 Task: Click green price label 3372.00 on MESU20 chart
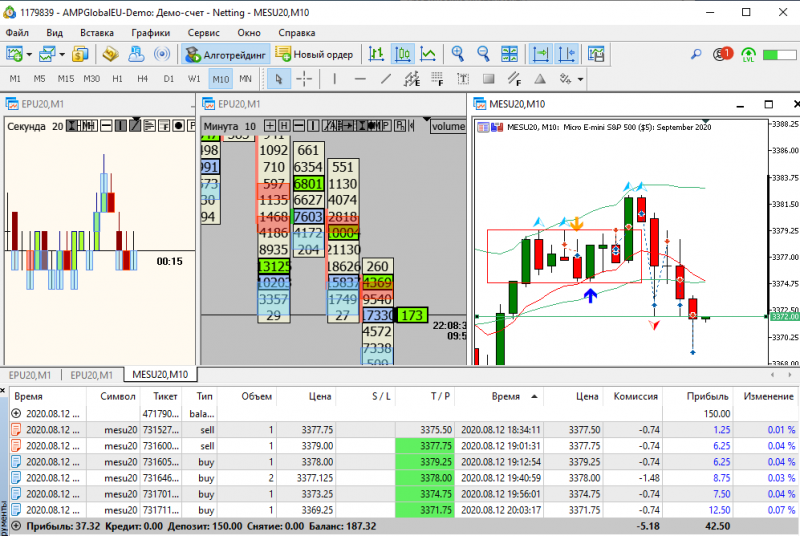pos(784,317)
